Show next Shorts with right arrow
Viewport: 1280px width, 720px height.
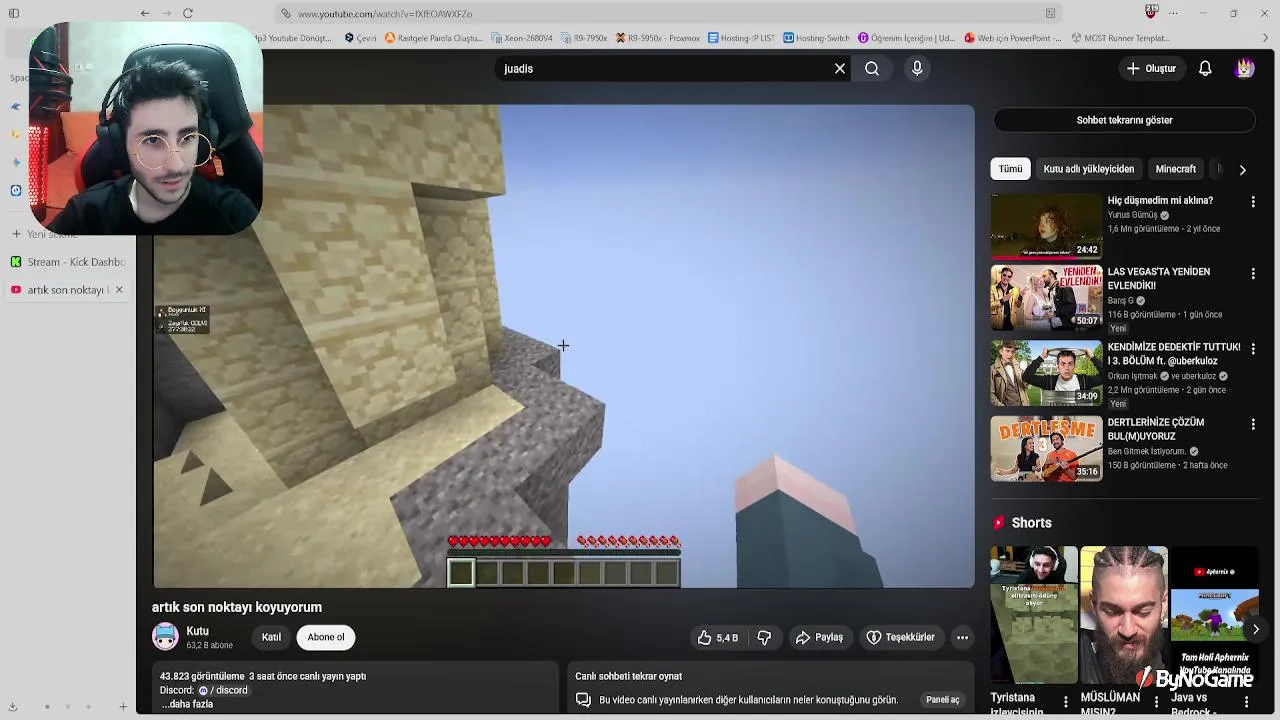[x=1255, y=629]
